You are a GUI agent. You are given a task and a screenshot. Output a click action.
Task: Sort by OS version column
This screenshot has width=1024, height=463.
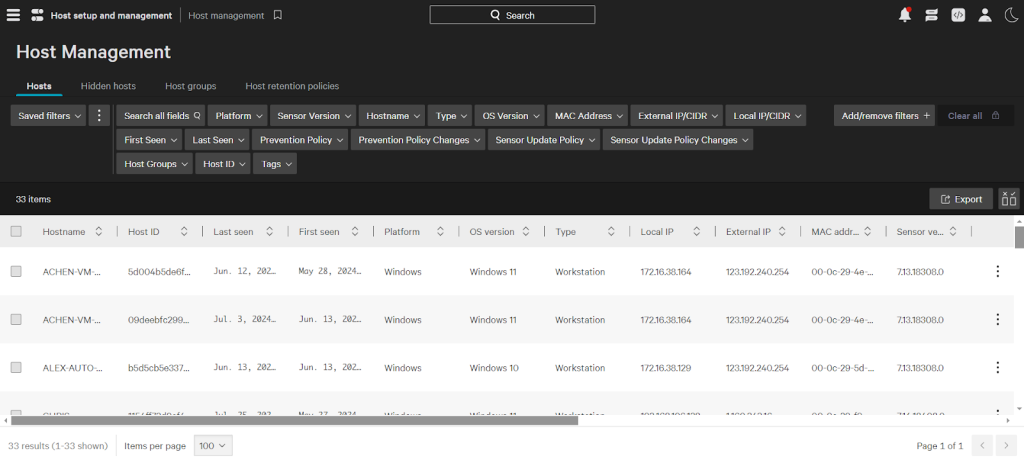(x=525, y=231)
